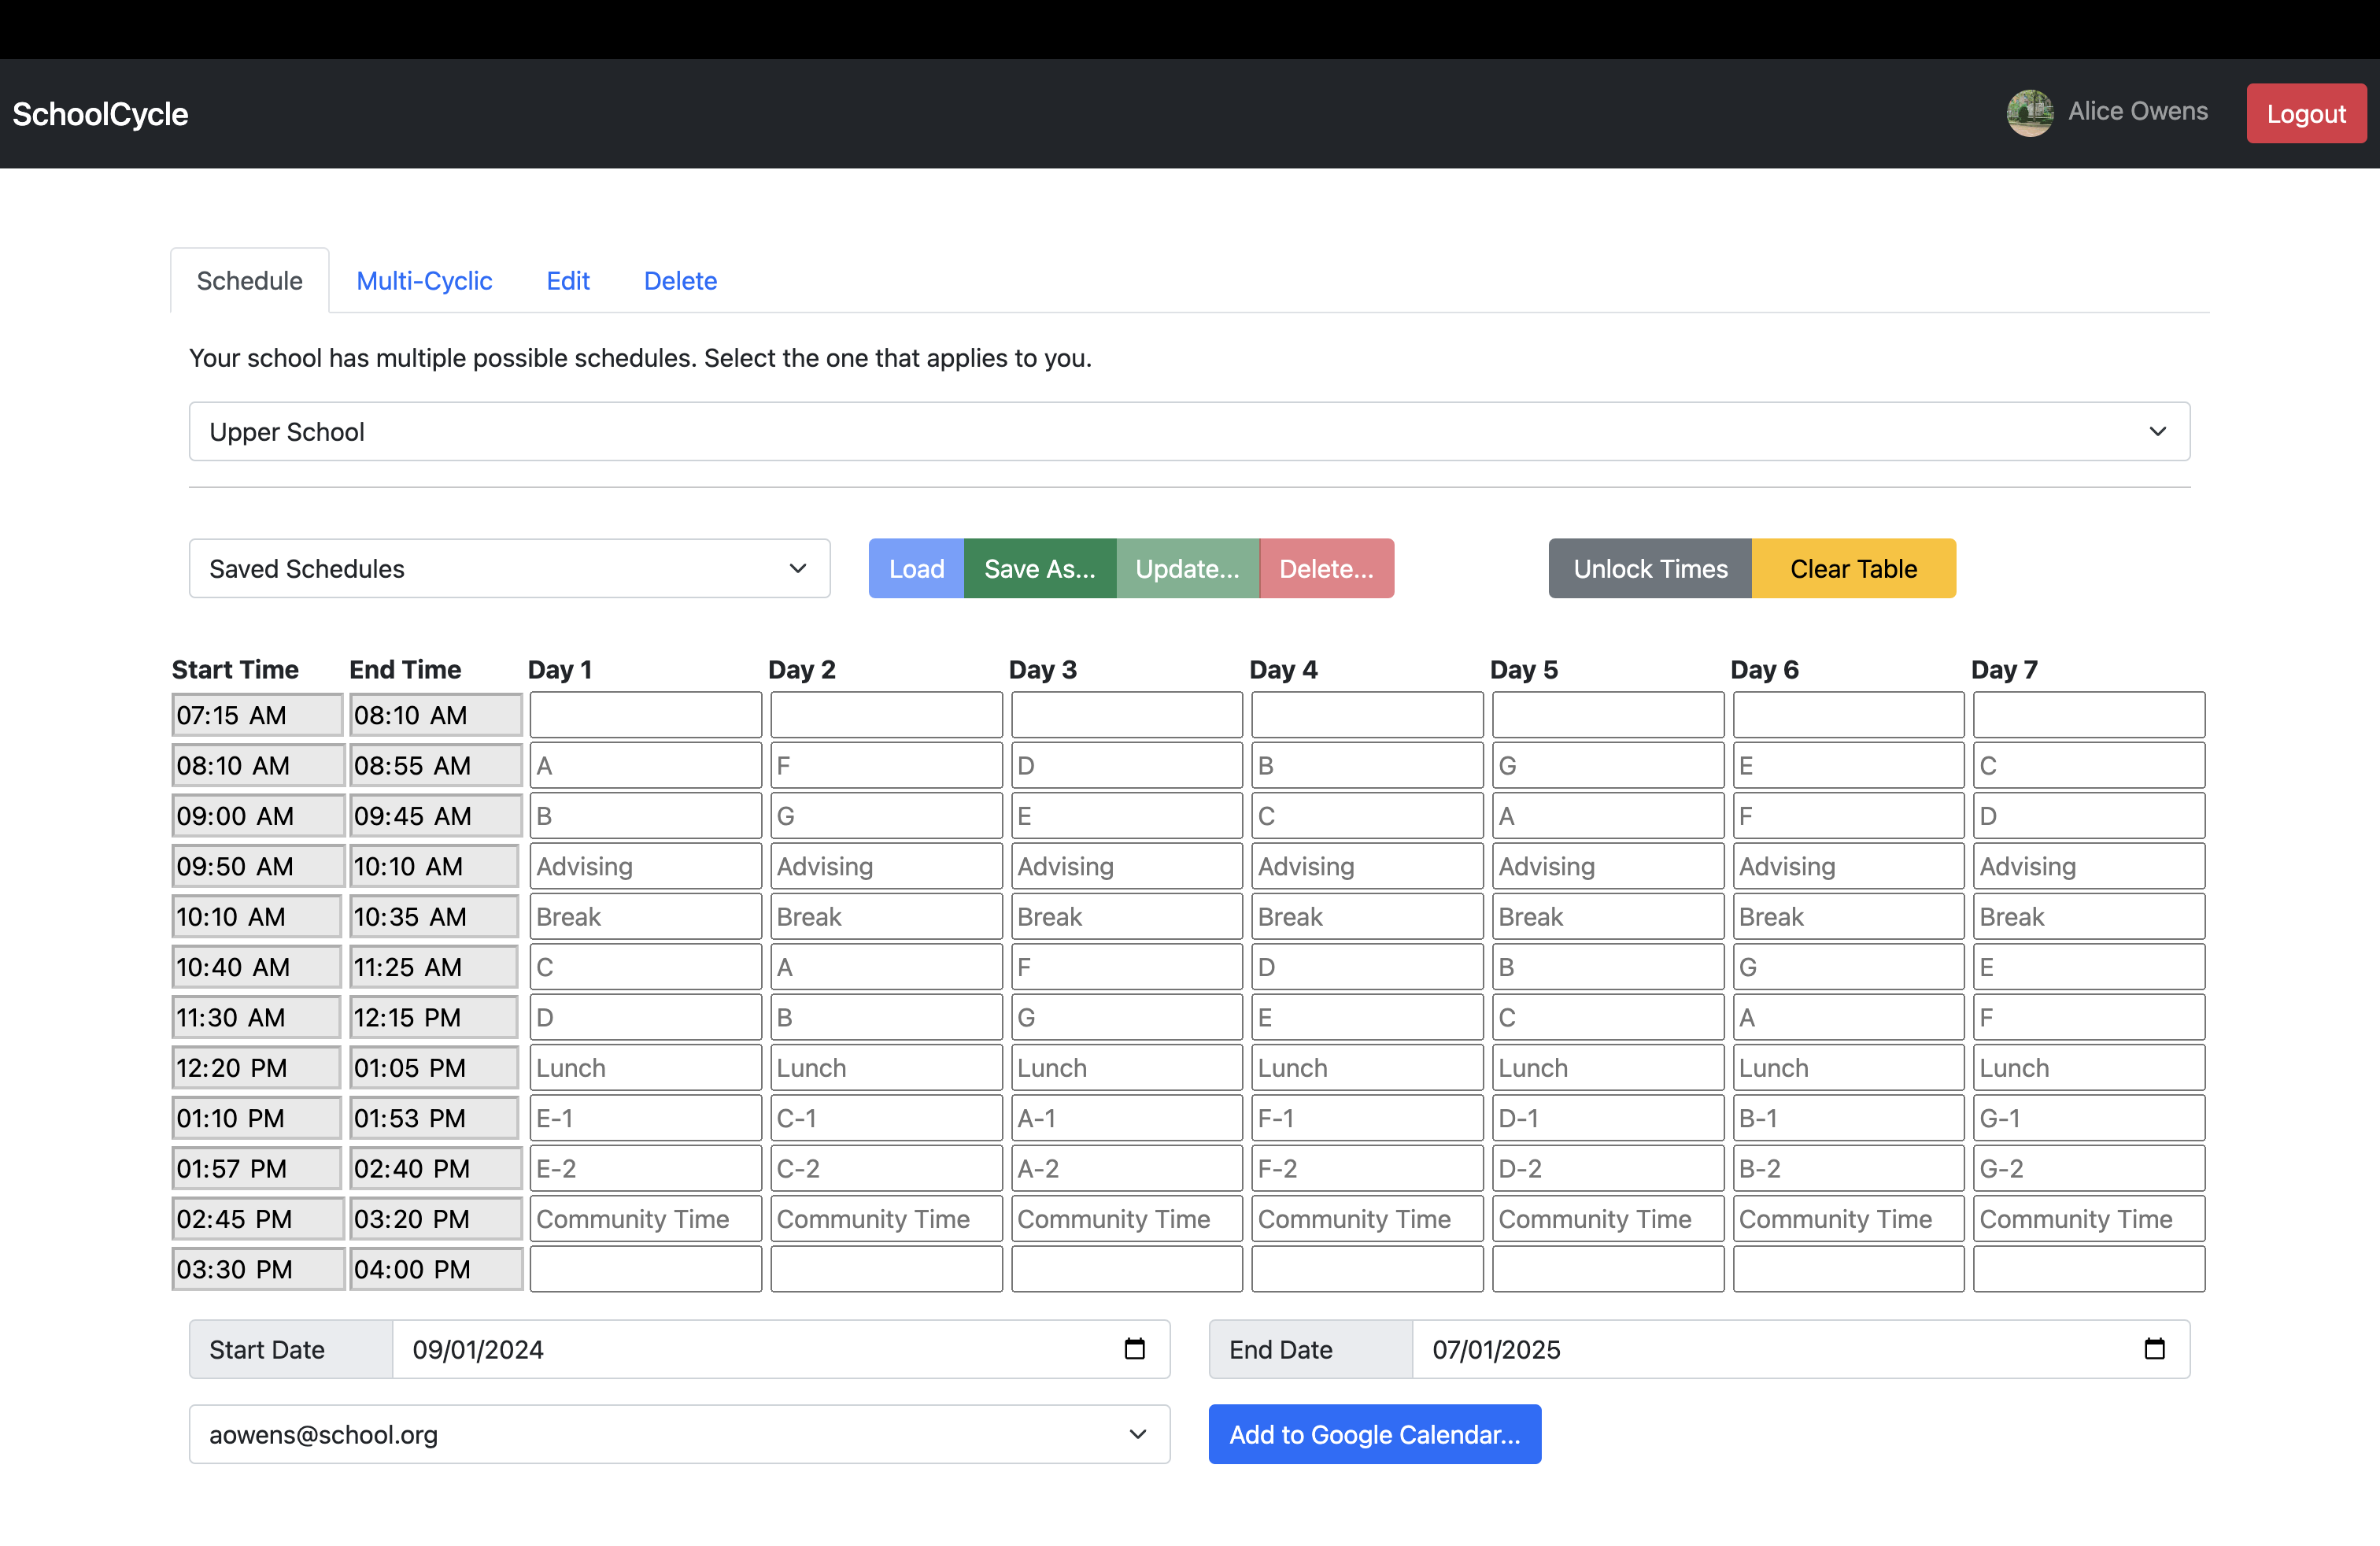Open the Start Date calendar picker
The width and height of the screenshot is (2380, 1546).
(x=1134, y=1349)
